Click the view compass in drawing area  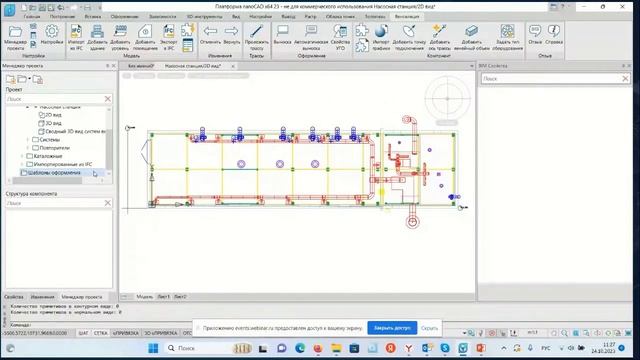(x=447, y=98)
